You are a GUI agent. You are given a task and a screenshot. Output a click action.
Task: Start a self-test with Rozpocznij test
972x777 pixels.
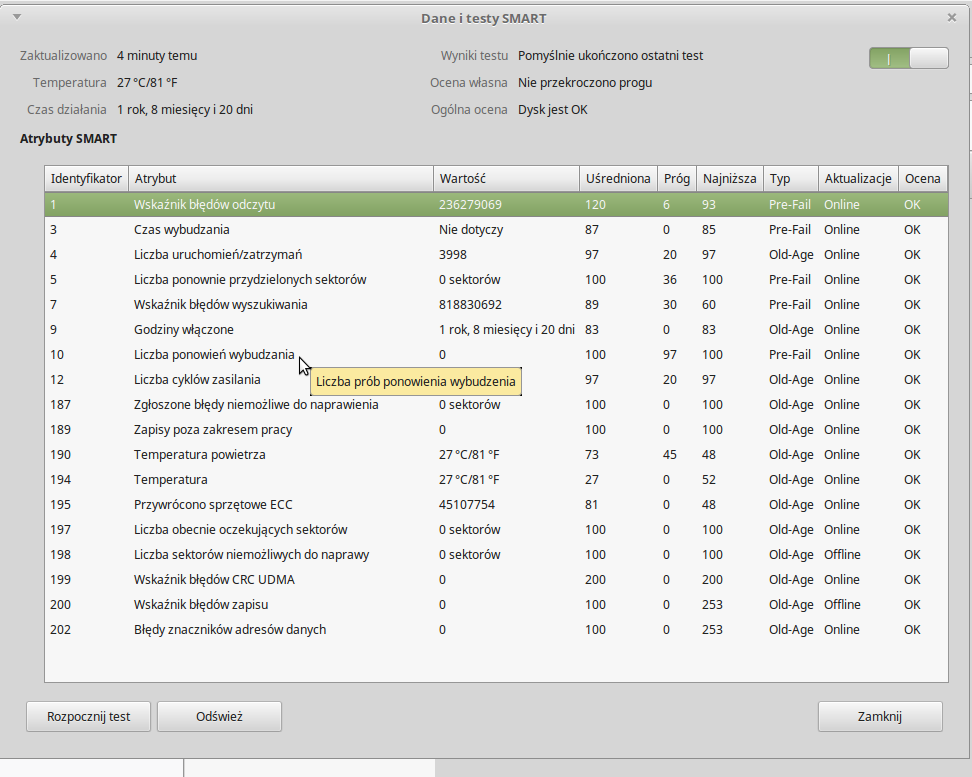89,716
